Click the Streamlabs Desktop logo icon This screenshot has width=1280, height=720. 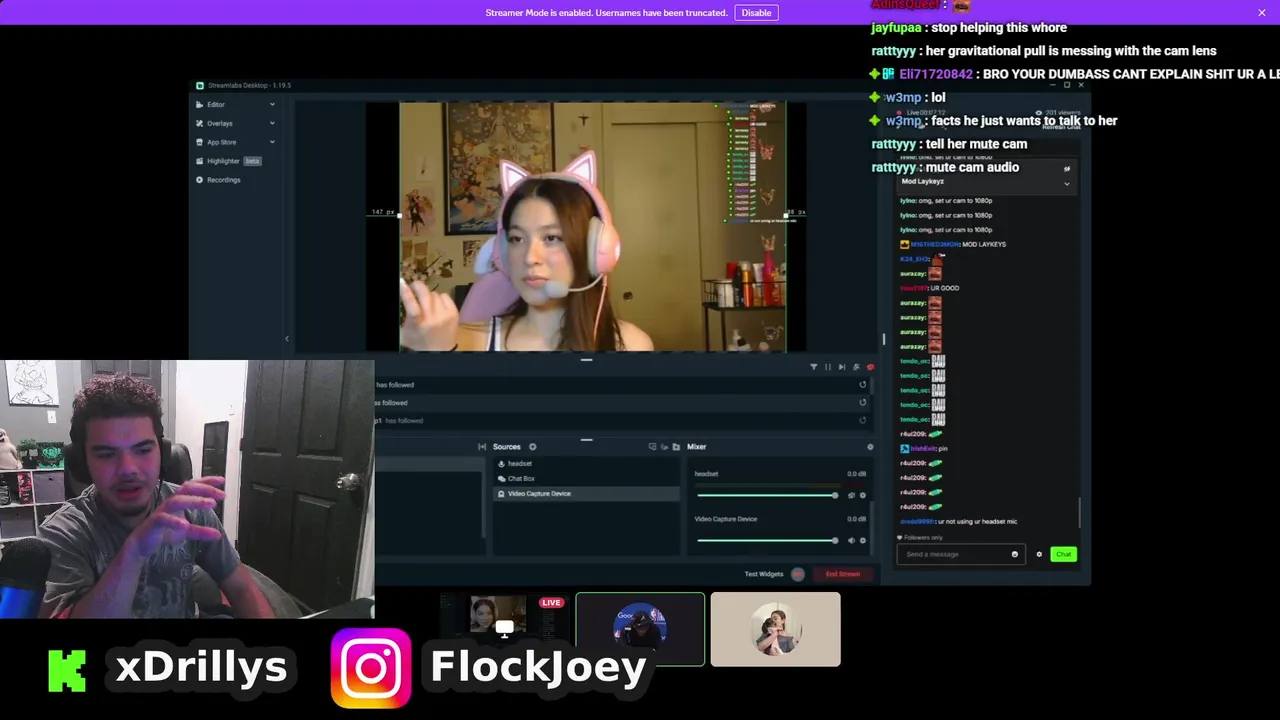pyautogui.click(x=200, y=85)
